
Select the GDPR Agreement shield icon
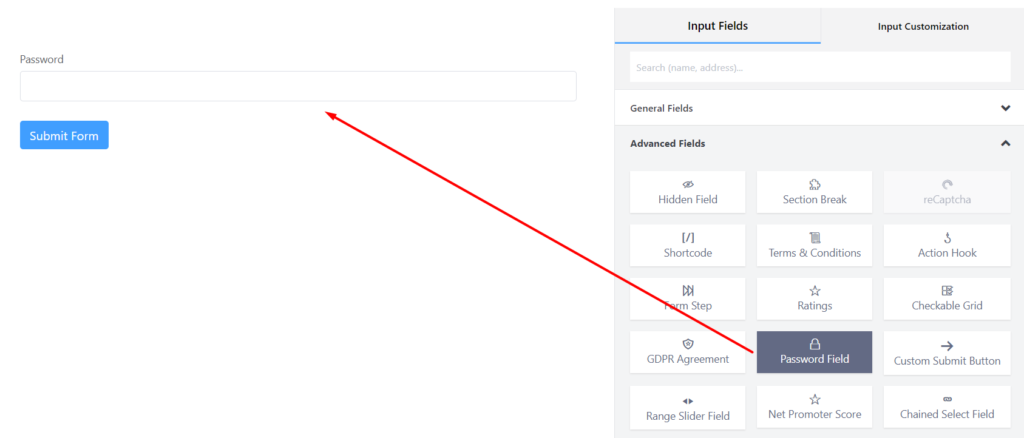tap(688, 344)
